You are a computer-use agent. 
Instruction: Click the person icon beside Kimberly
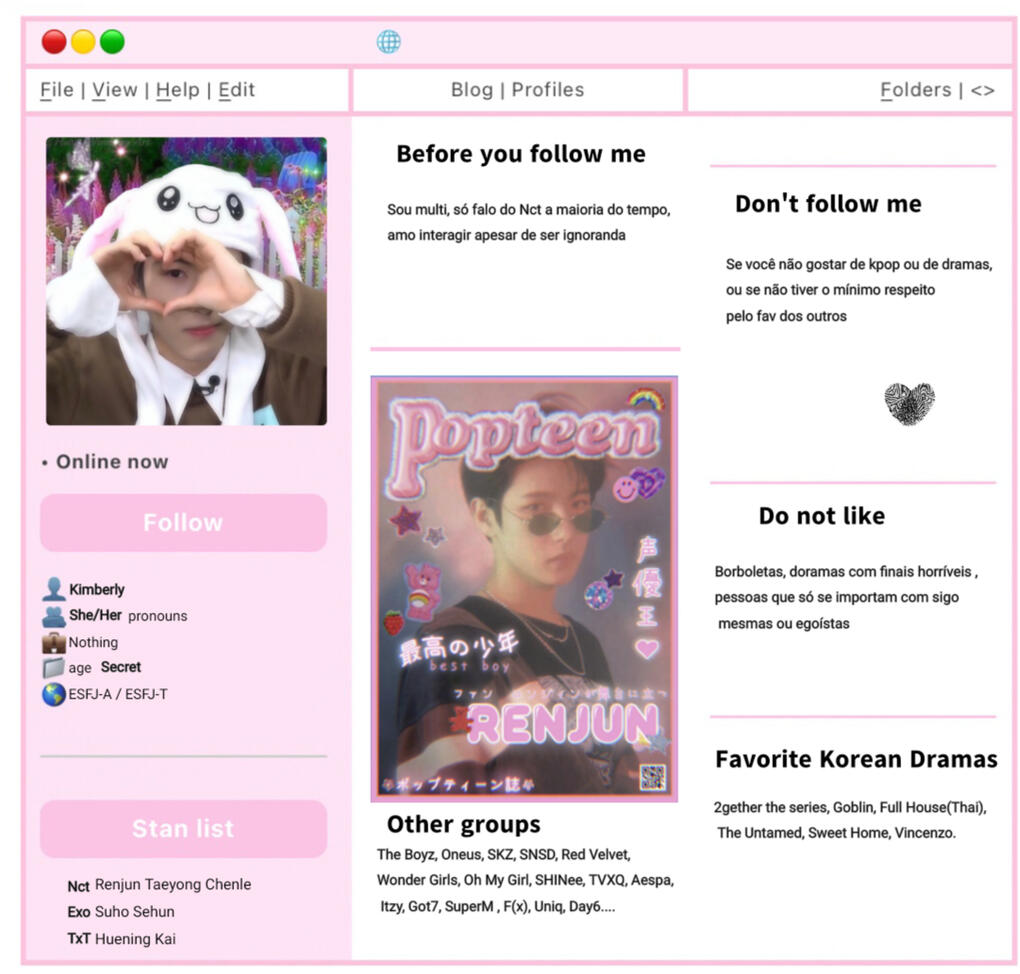(x=54, y=589)
